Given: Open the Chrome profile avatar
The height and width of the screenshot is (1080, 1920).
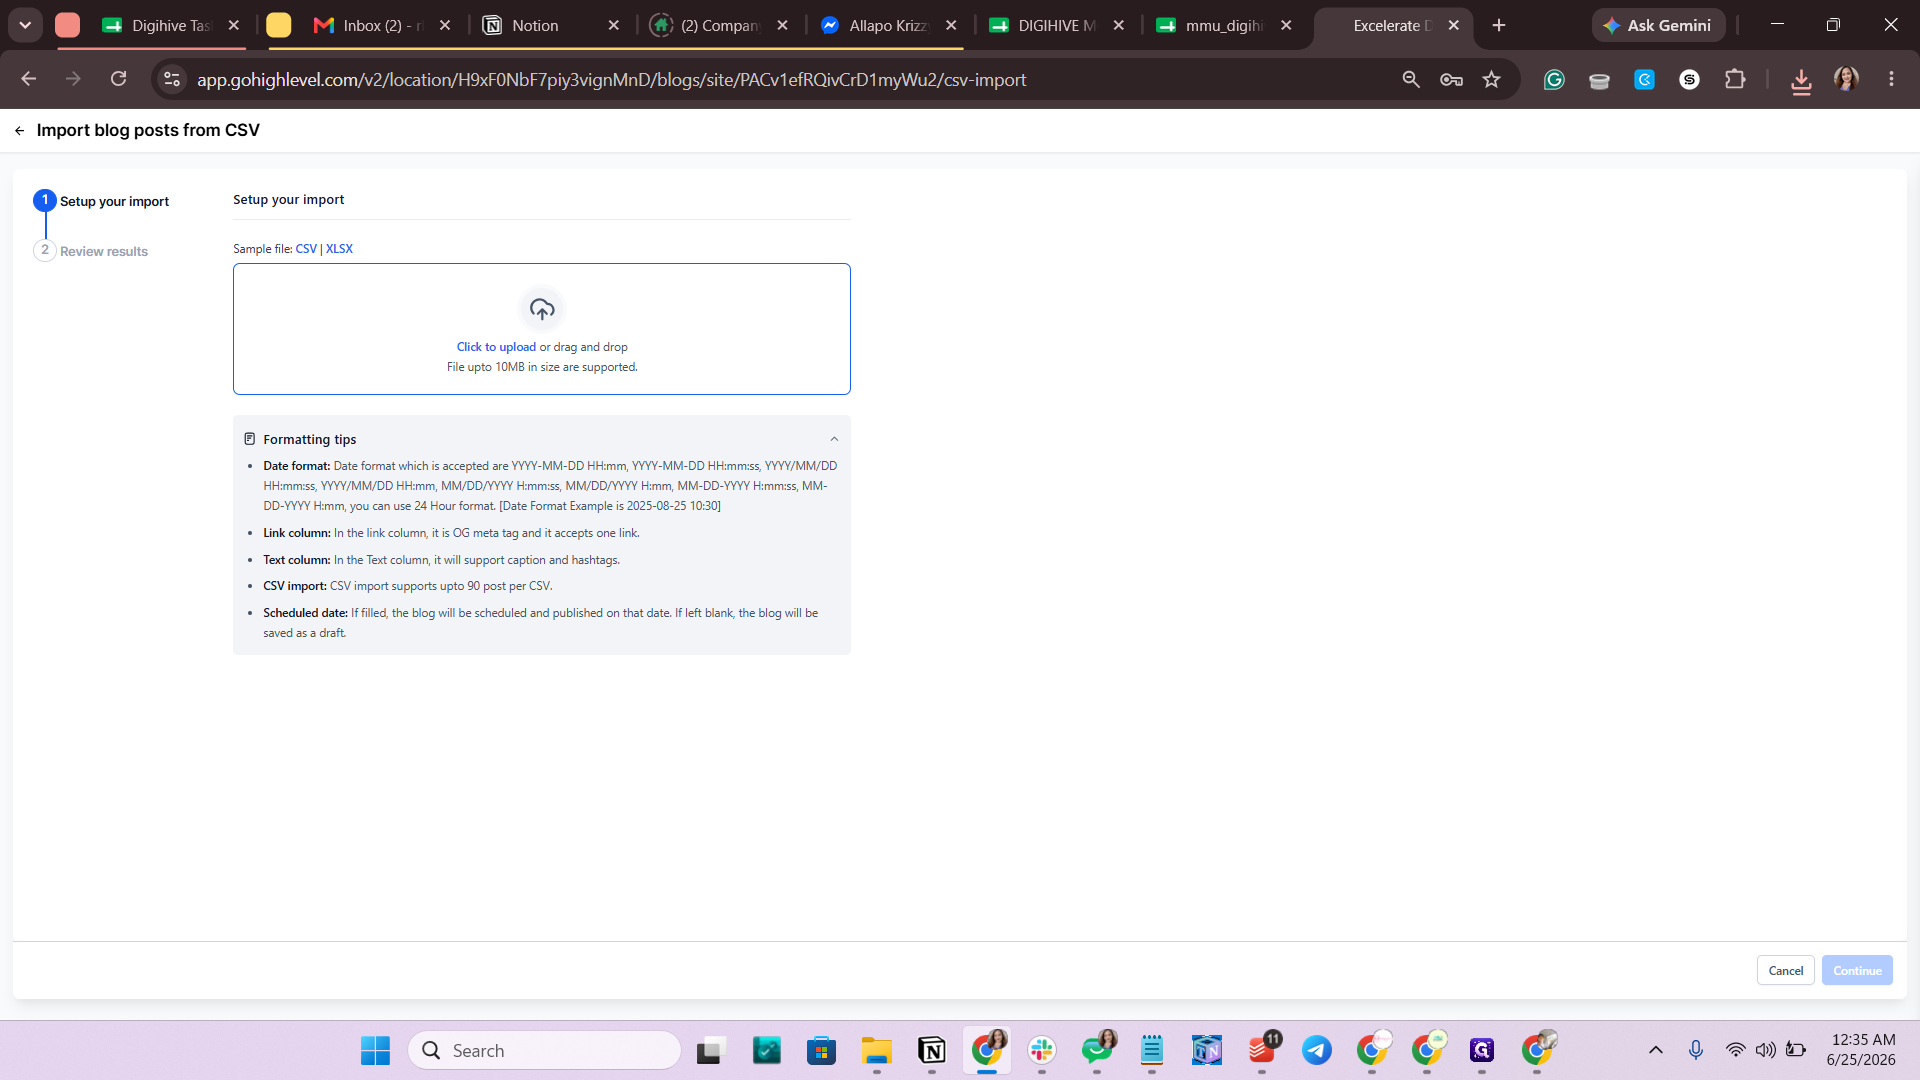Looking at the screenshot, I should point(1846,79).
